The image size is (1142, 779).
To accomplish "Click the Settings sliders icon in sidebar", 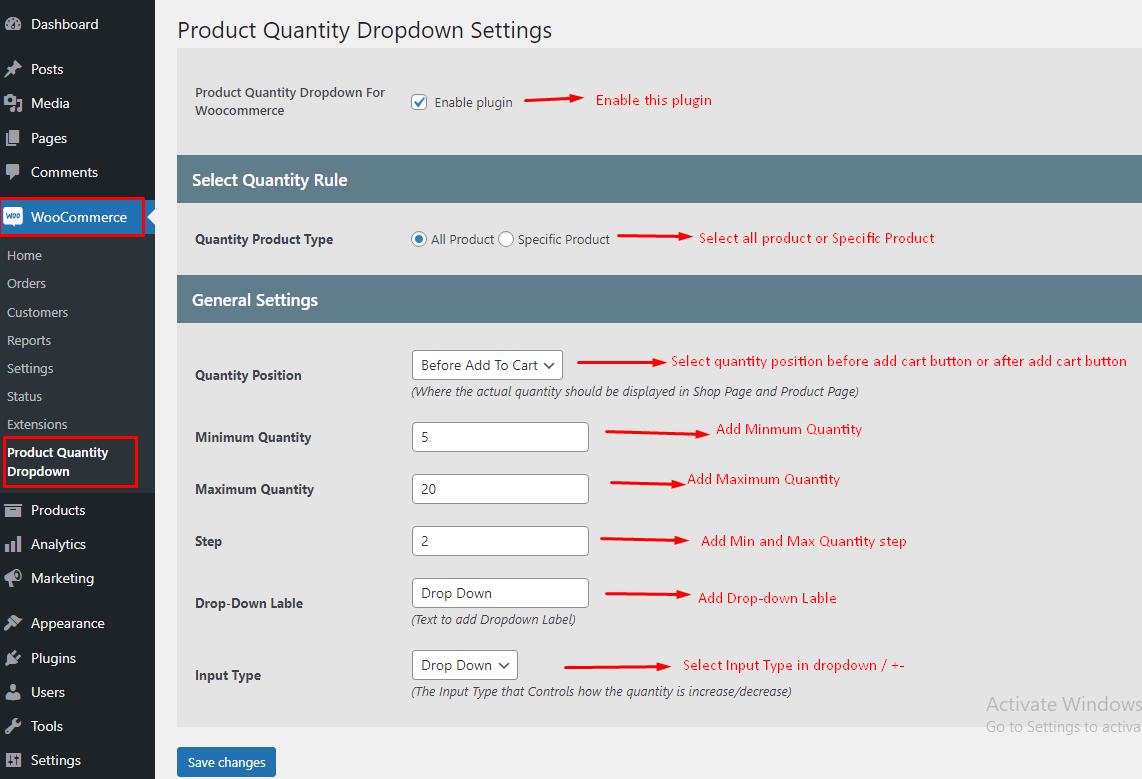I will click(13, 760).
